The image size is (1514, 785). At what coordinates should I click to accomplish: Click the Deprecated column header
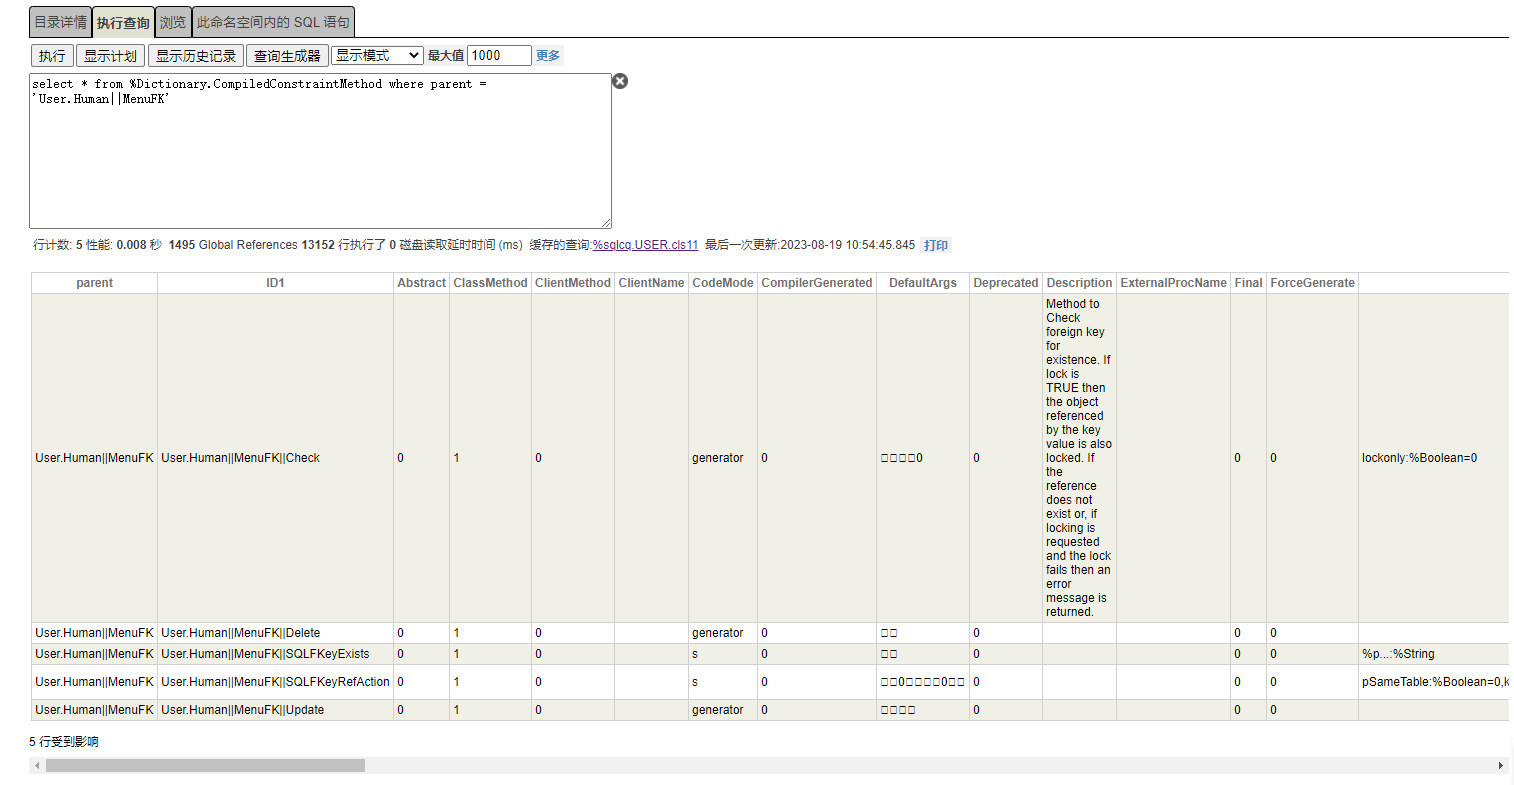point(1006,283)
